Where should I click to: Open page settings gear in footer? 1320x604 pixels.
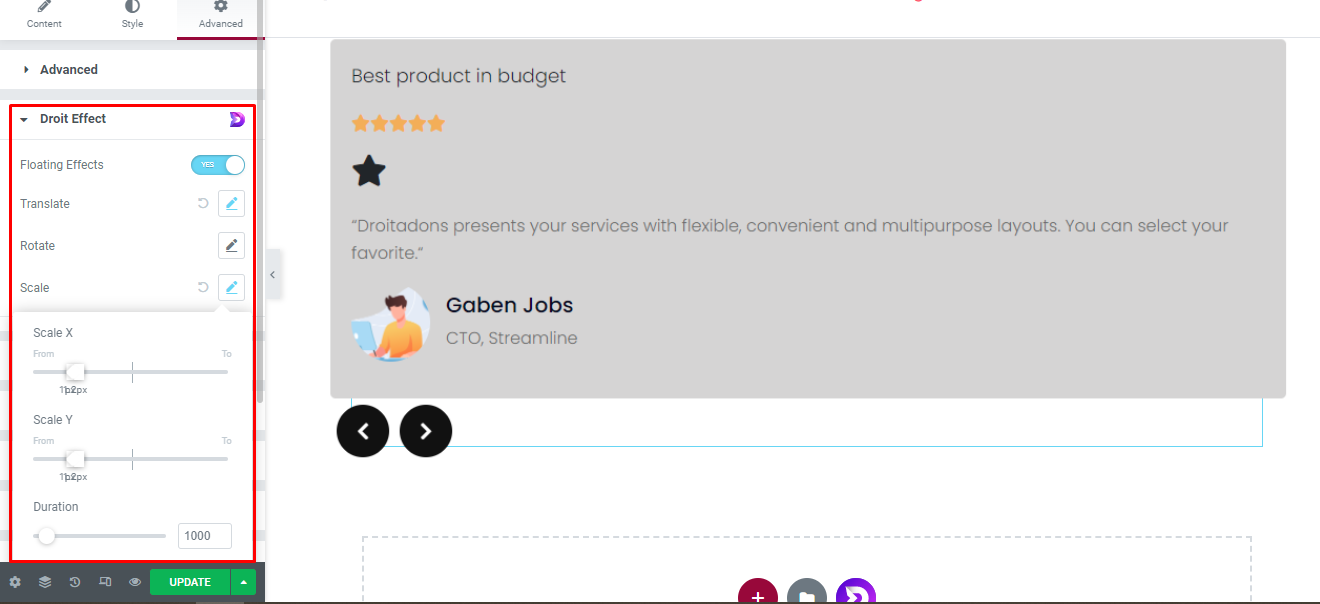(15, 582)
